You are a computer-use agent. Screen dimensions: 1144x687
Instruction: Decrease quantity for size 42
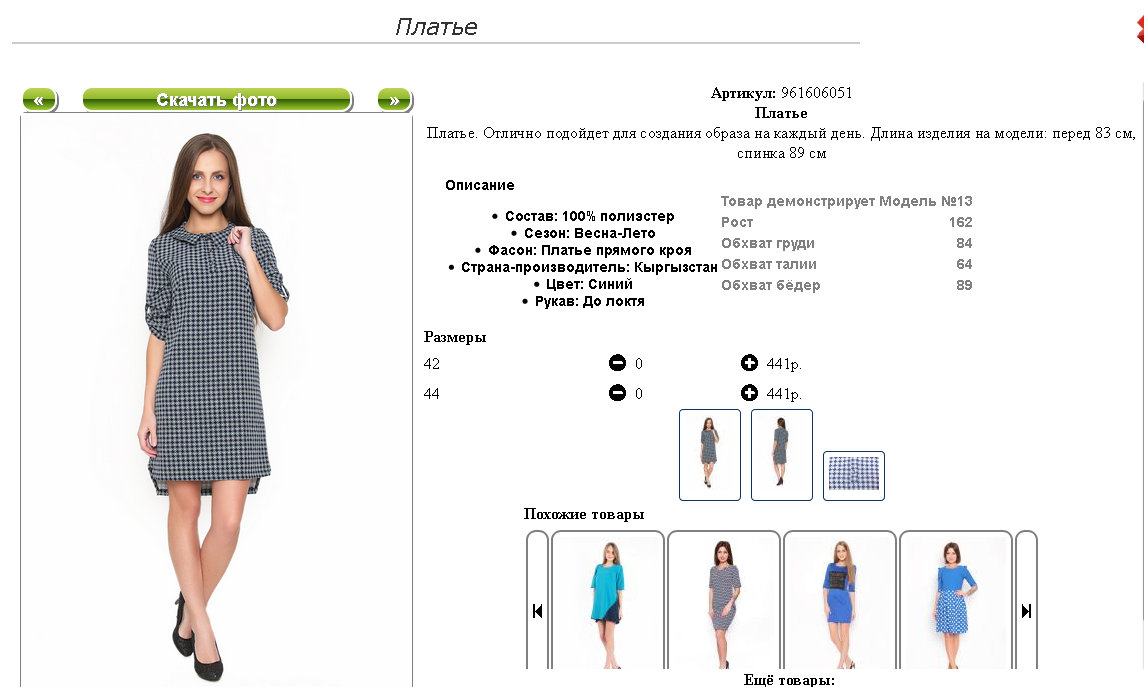pyautogui.click(x=617, y=363)
